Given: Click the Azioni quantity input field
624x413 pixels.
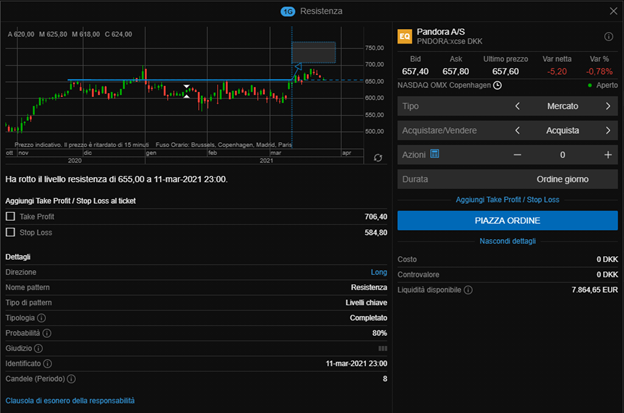Looking at the screenshot, I should [x=562, y=155].
